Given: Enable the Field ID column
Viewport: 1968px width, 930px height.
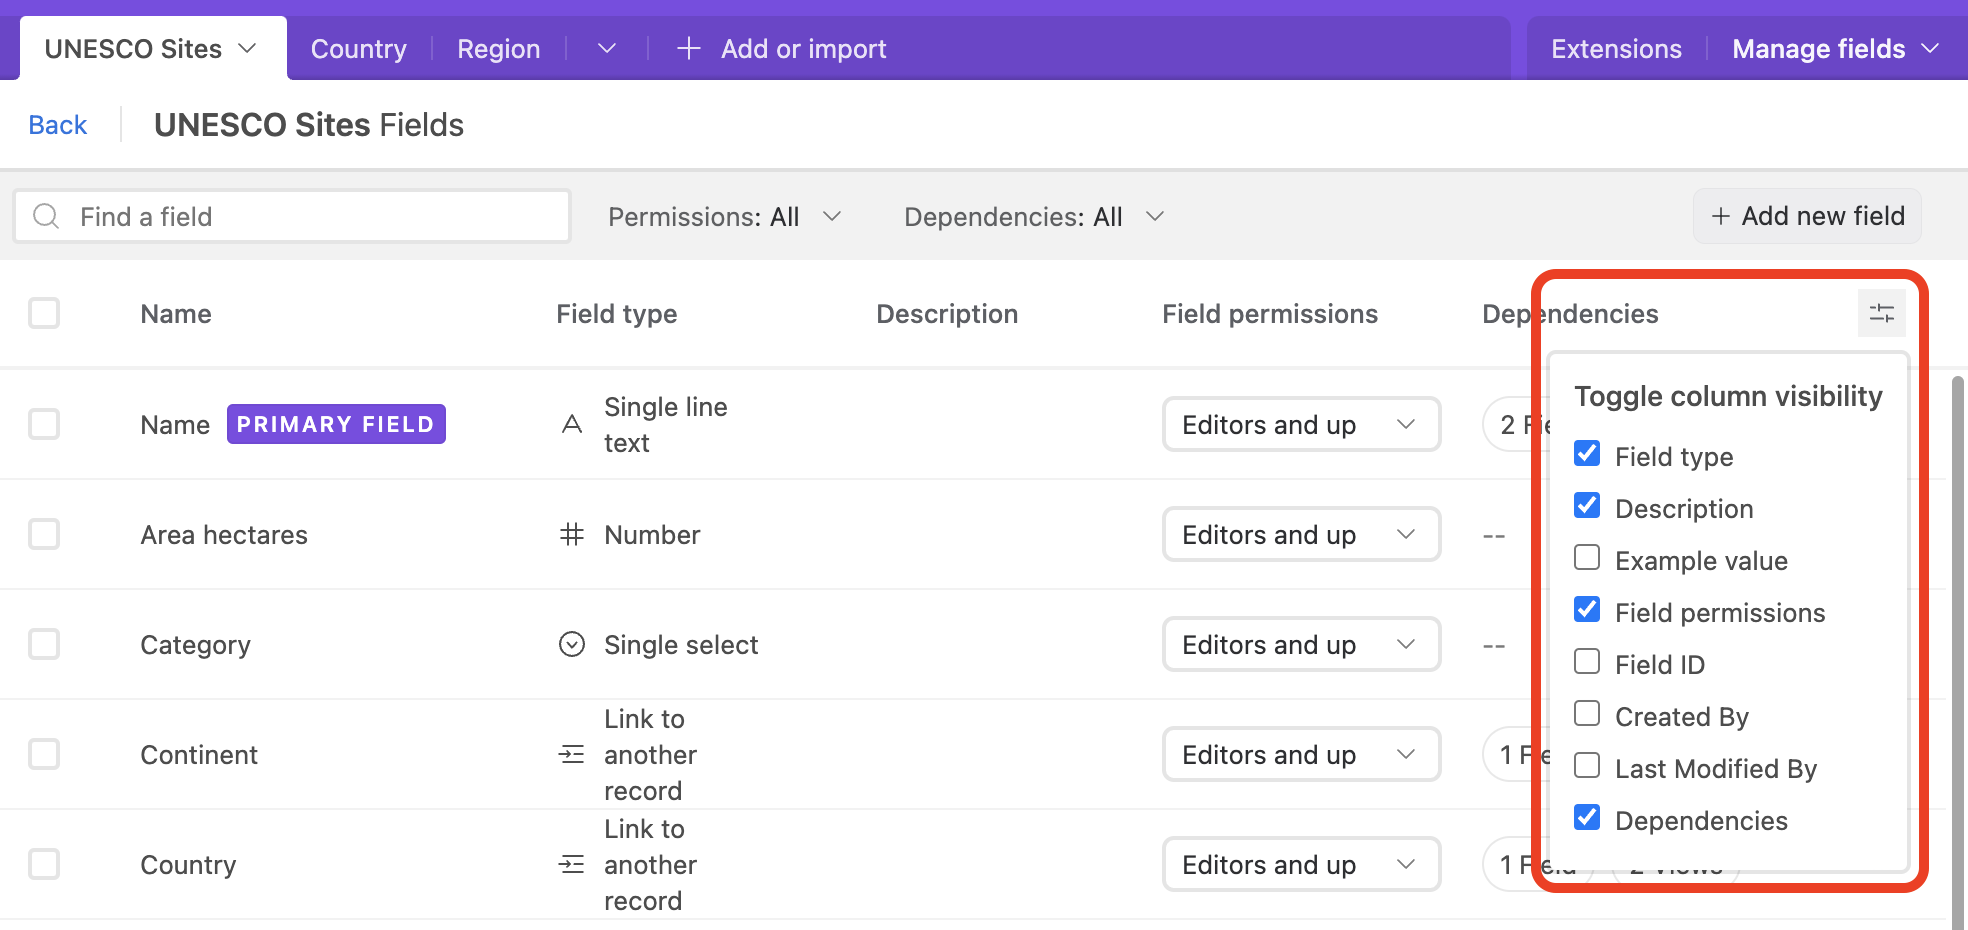Looking at the screenshot, I should tap(1587, 662).
